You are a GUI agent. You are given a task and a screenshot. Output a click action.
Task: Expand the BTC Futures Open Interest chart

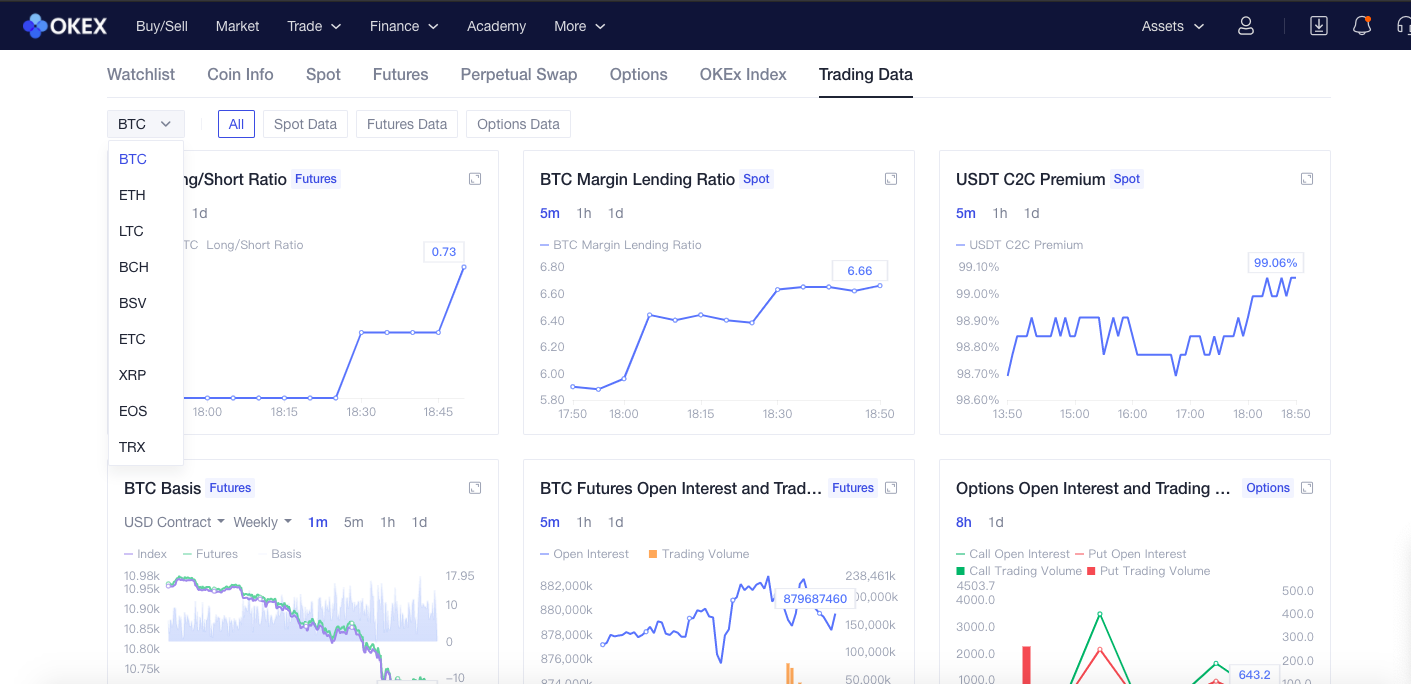click(x=891, y=488)
